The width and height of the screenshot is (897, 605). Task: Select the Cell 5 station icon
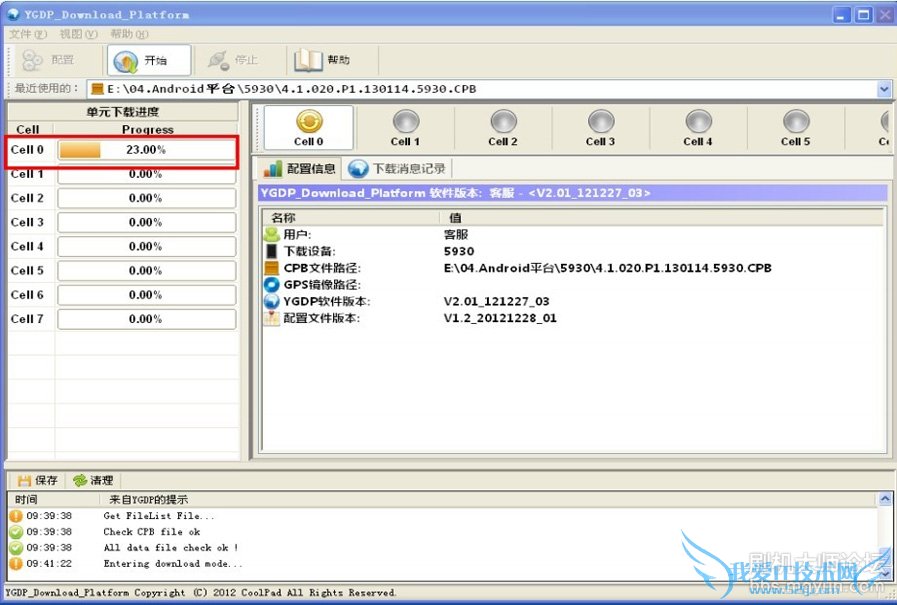(x=796, y=128)
